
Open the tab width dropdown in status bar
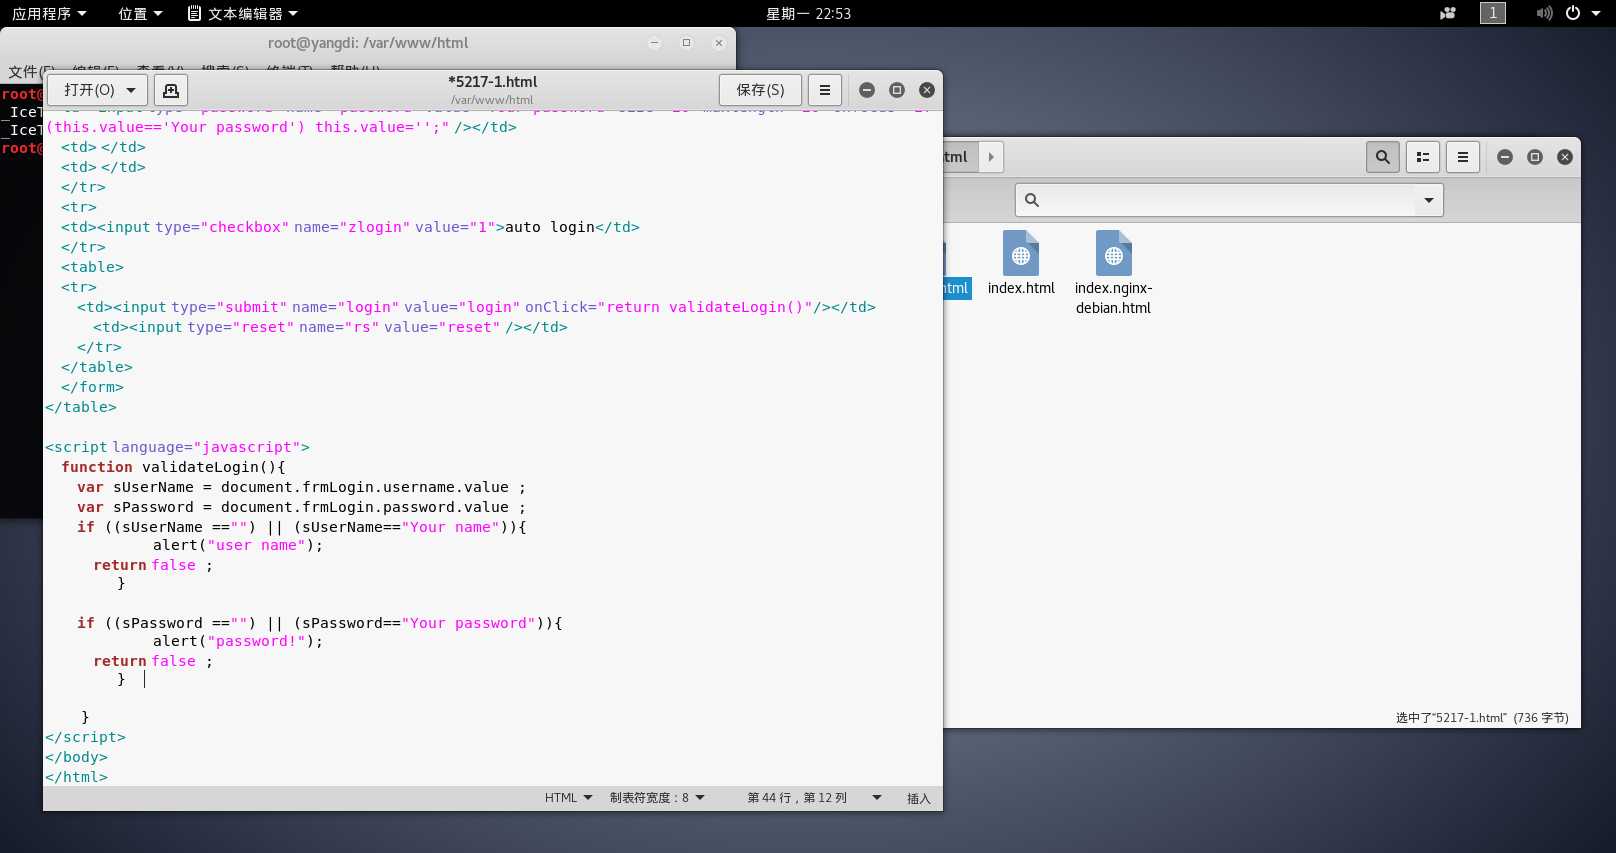tap(657, 798)
